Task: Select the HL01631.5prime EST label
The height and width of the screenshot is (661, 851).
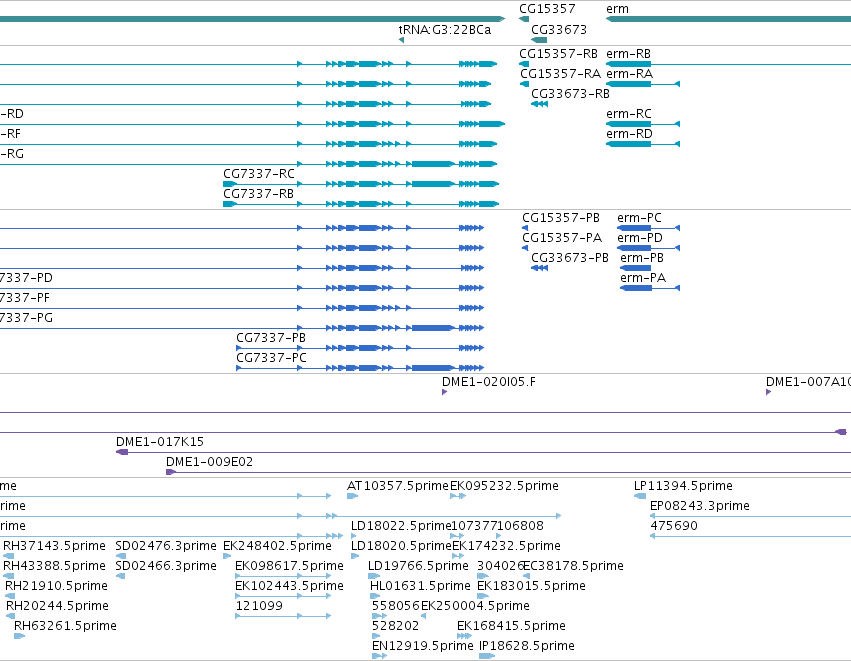Action: click(x=420, y=586)
